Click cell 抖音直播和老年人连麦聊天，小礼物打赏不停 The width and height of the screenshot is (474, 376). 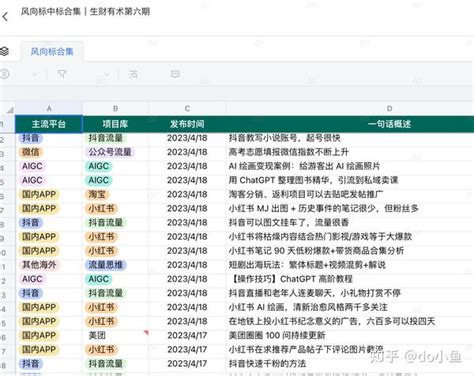tap(314, 293)
